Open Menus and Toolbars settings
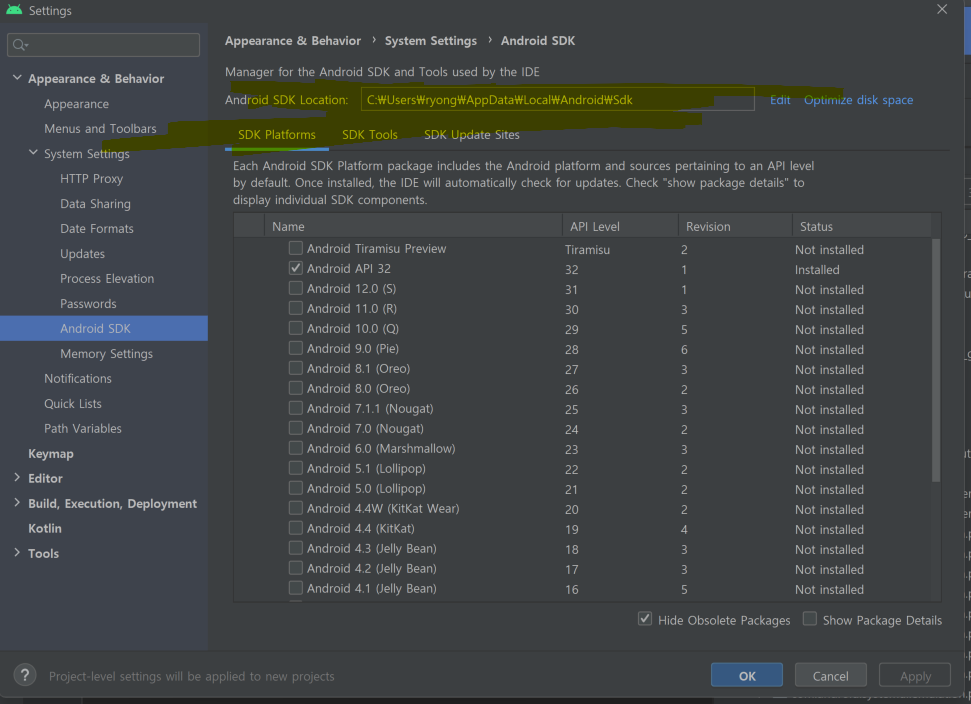This screenshot has height=704, width=971. [100, 129]
